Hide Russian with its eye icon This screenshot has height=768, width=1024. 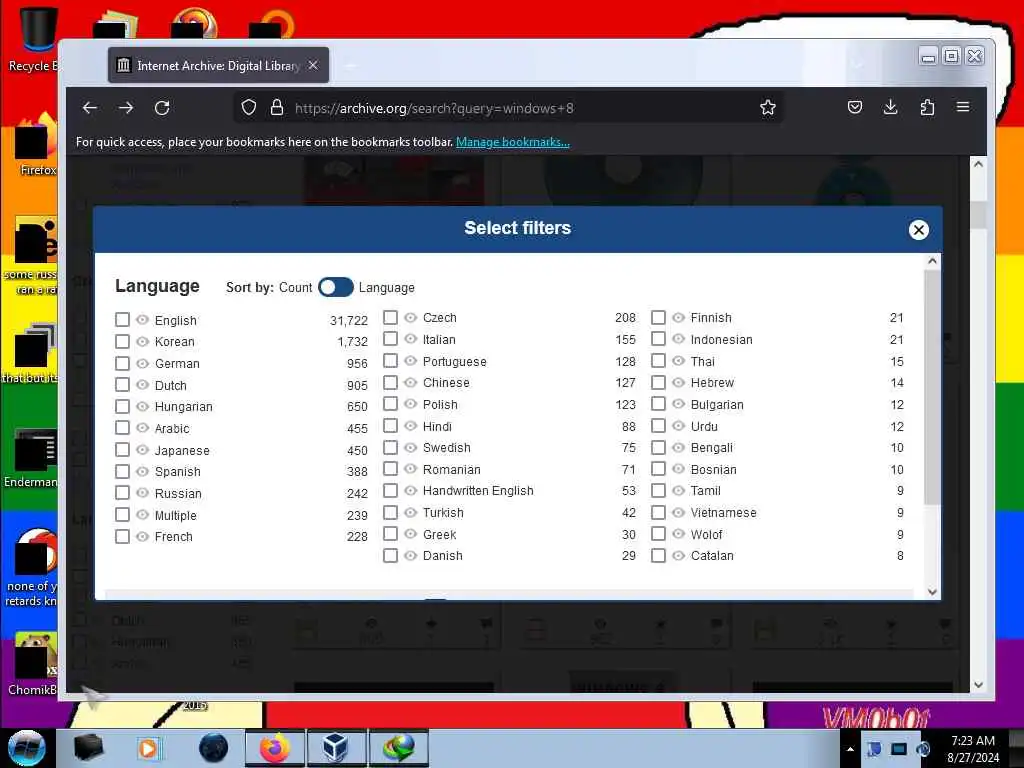[142, 493]
